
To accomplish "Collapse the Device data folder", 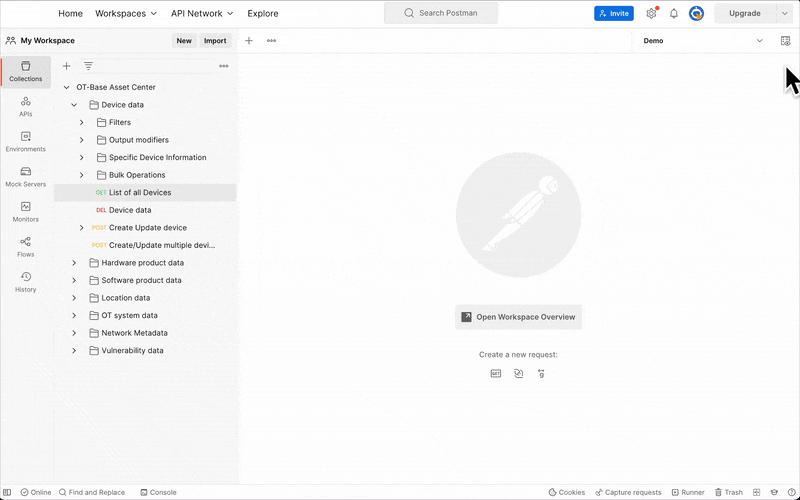I will click(x=74, y=105).
